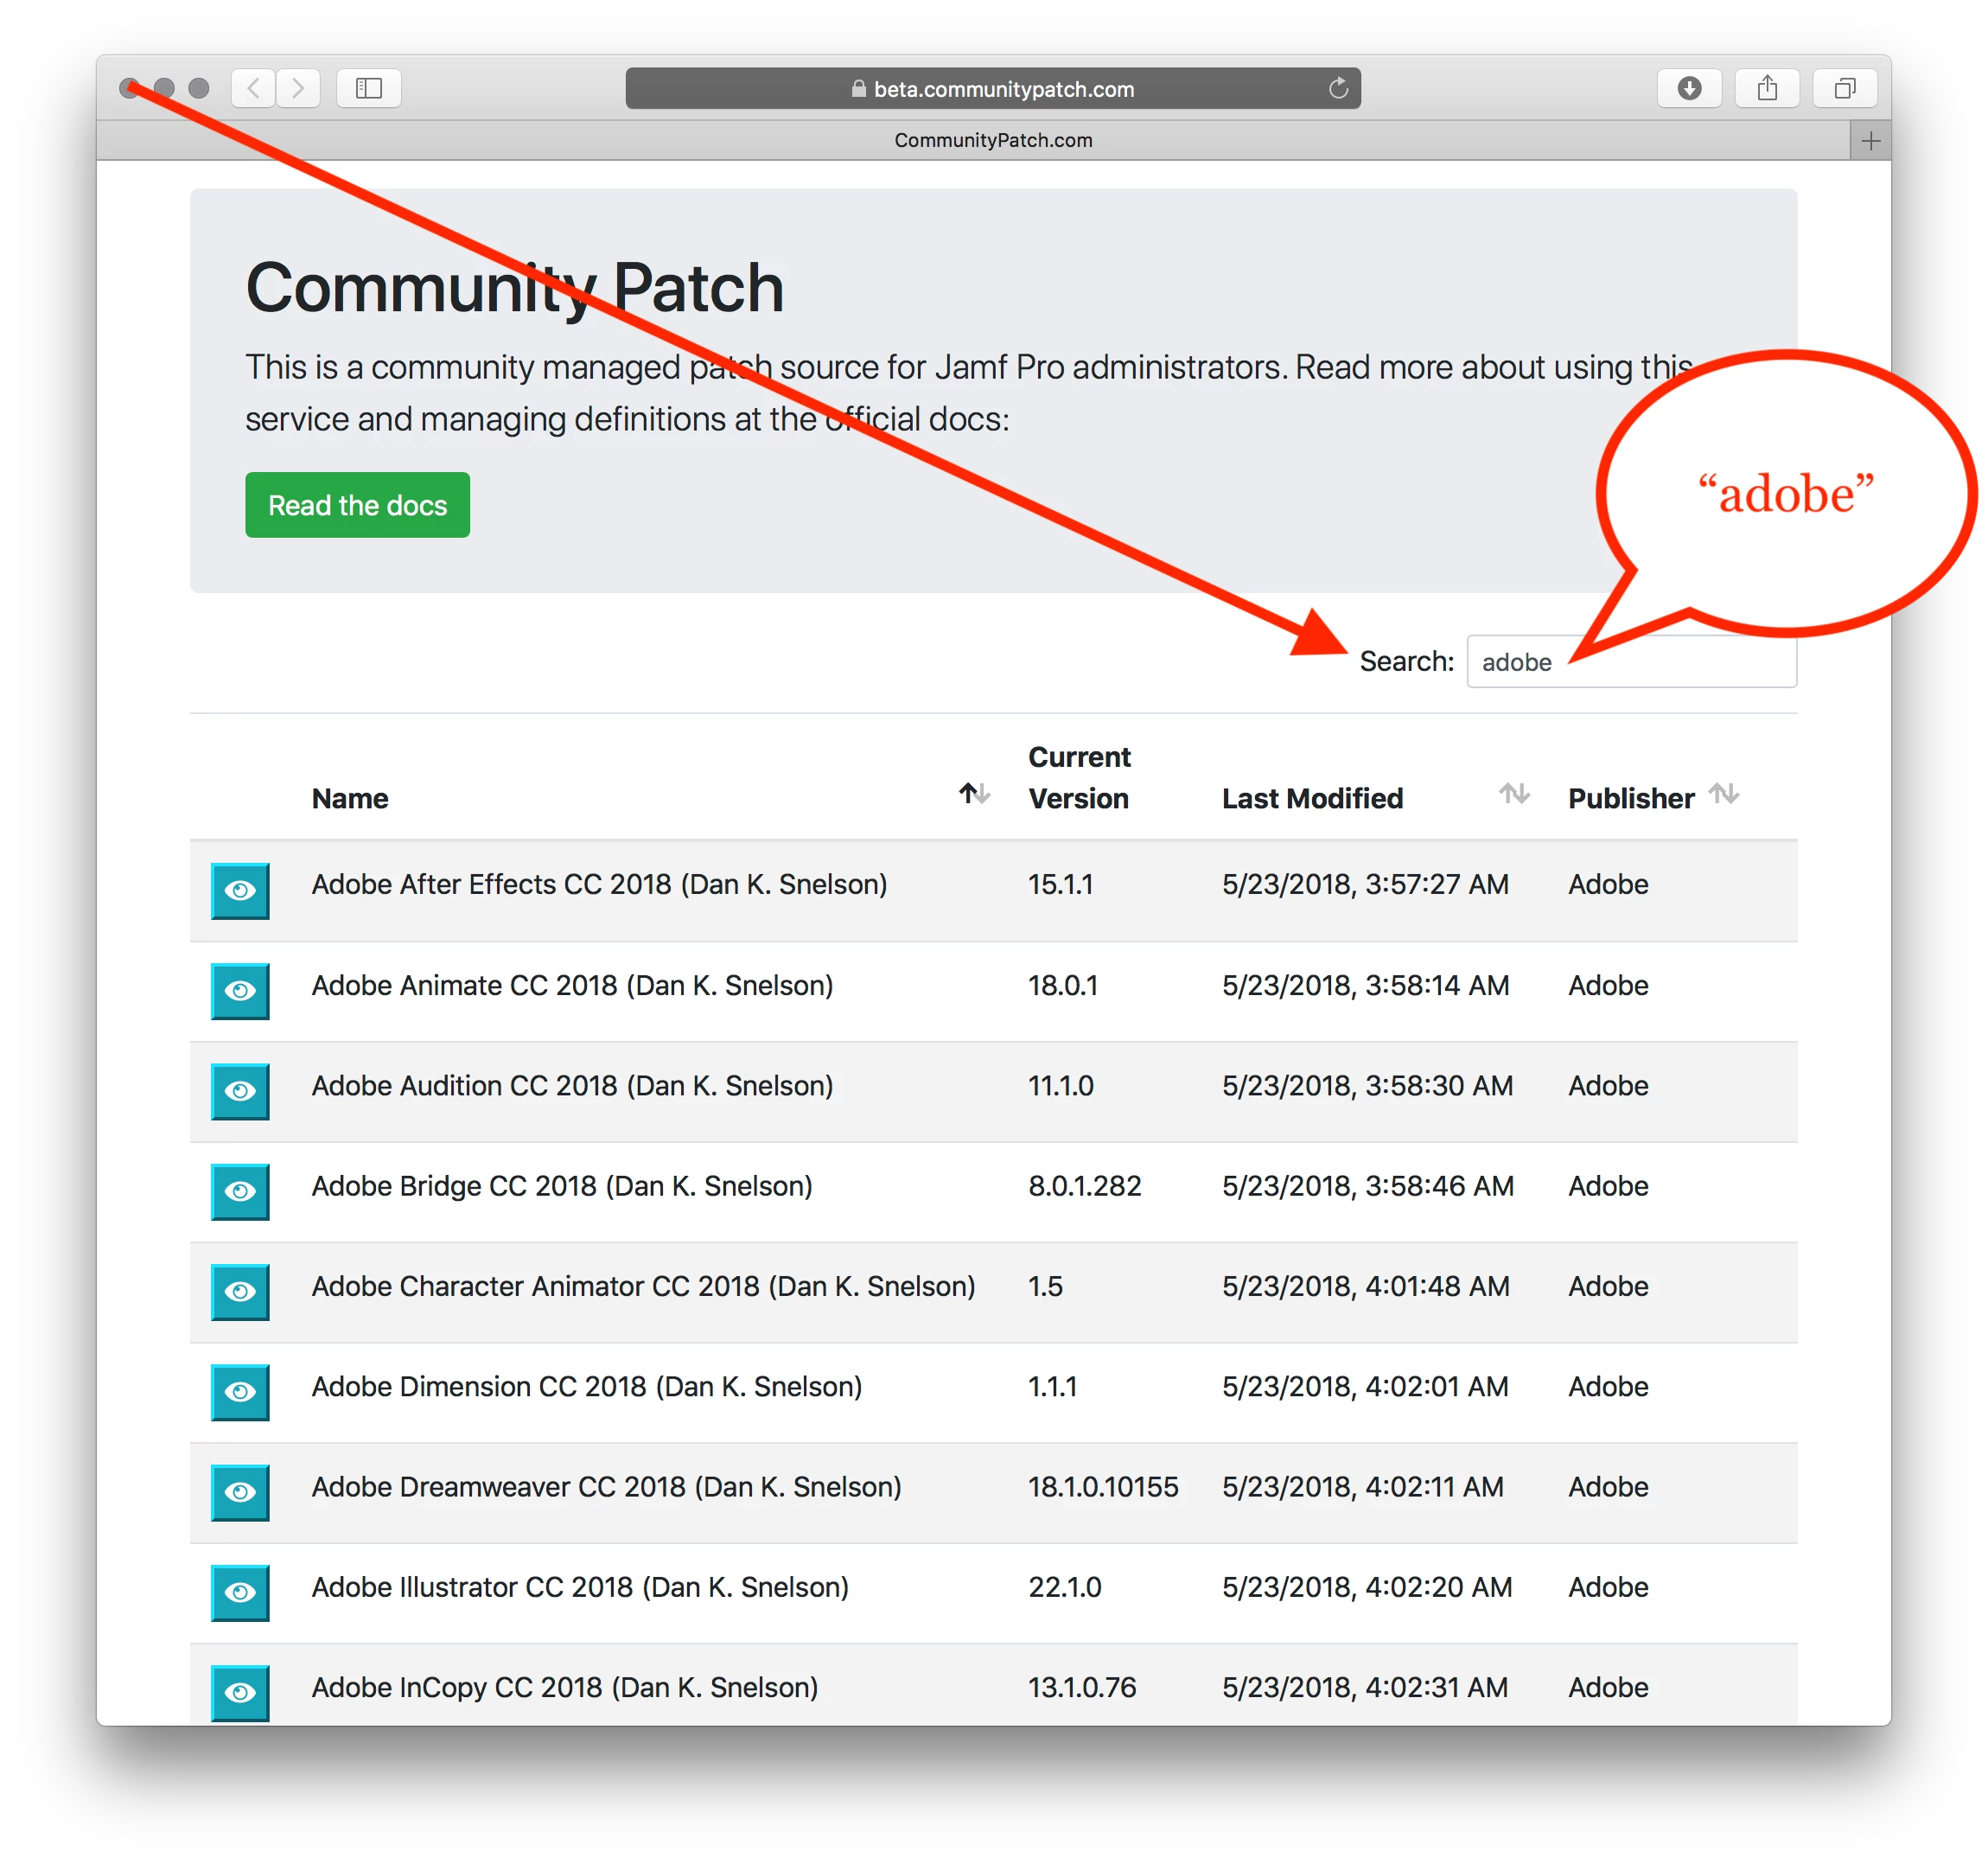
Task: Click the eye icon for Adobe After Effects
Action: tap(240, 890)
